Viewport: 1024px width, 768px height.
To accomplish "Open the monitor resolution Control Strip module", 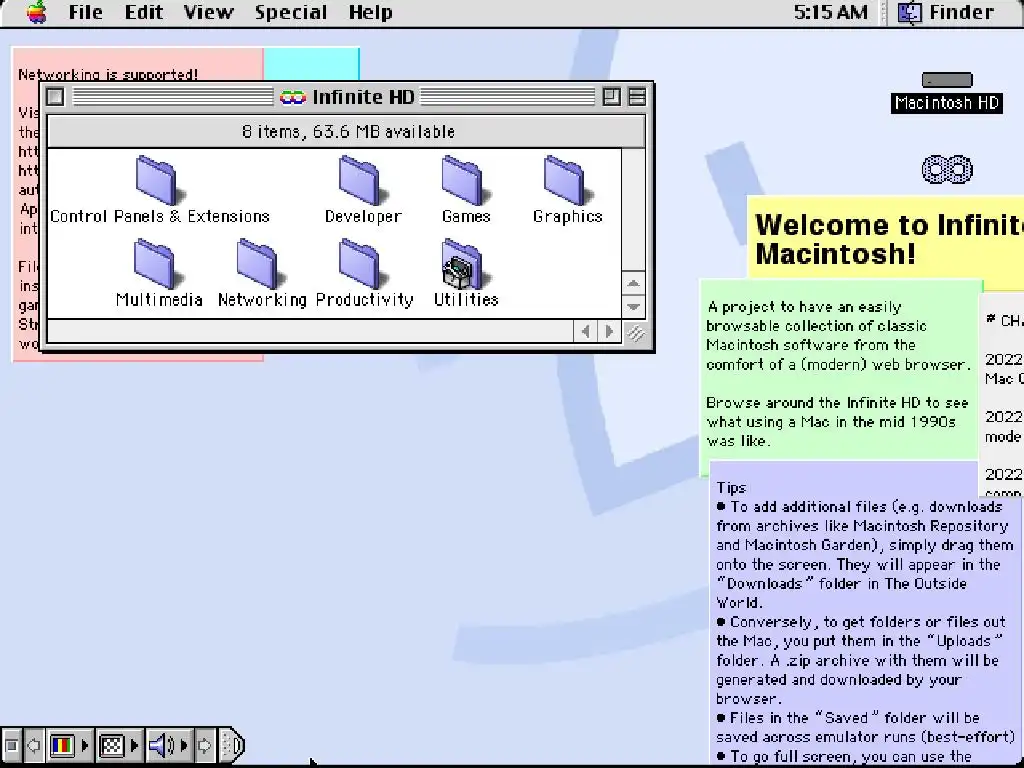I will tap(119, 745).
